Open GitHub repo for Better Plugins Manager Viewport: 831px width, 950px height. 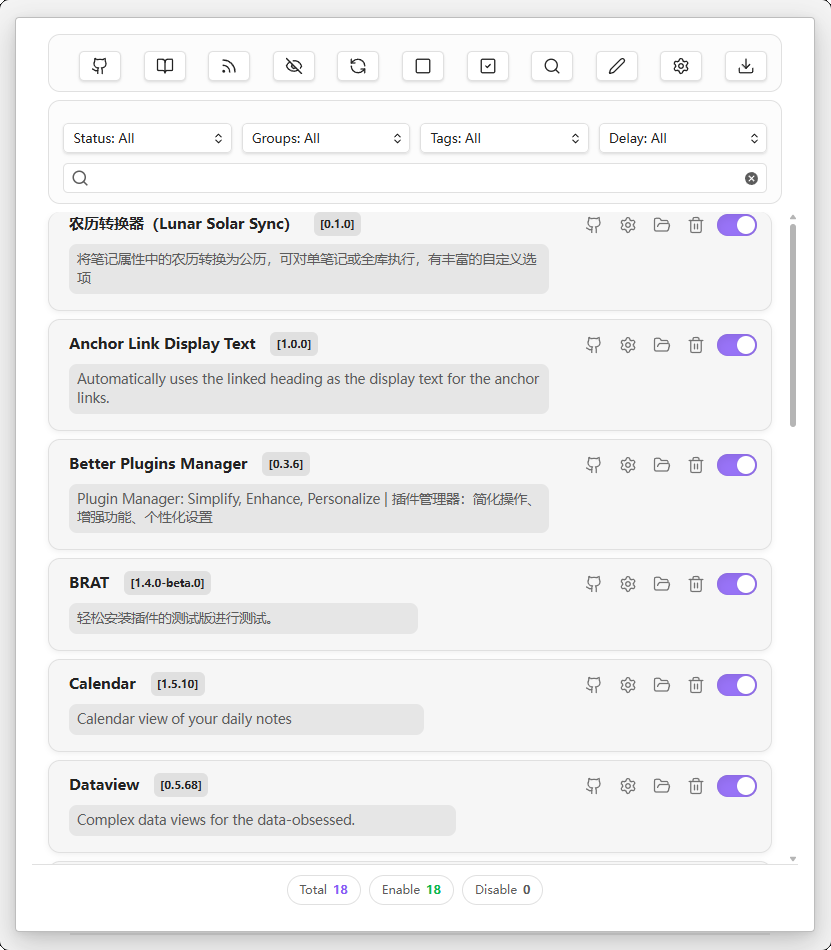click(x=594, y=465)
